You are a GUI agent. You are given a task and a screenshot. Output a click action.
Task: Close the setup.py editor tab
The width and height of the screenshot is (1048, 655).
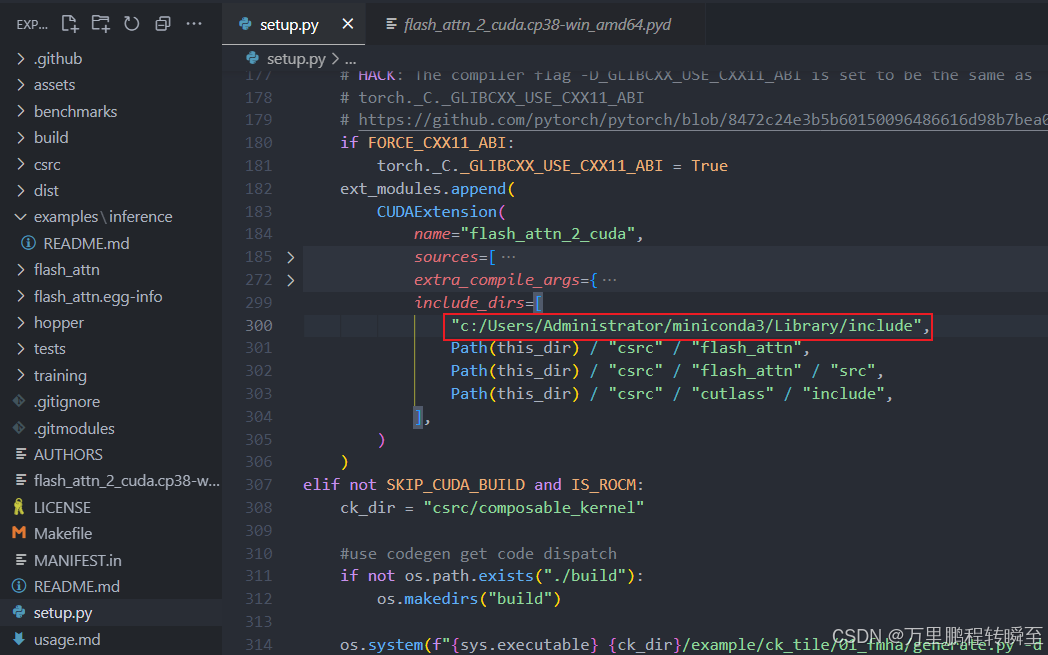[348, 25]
